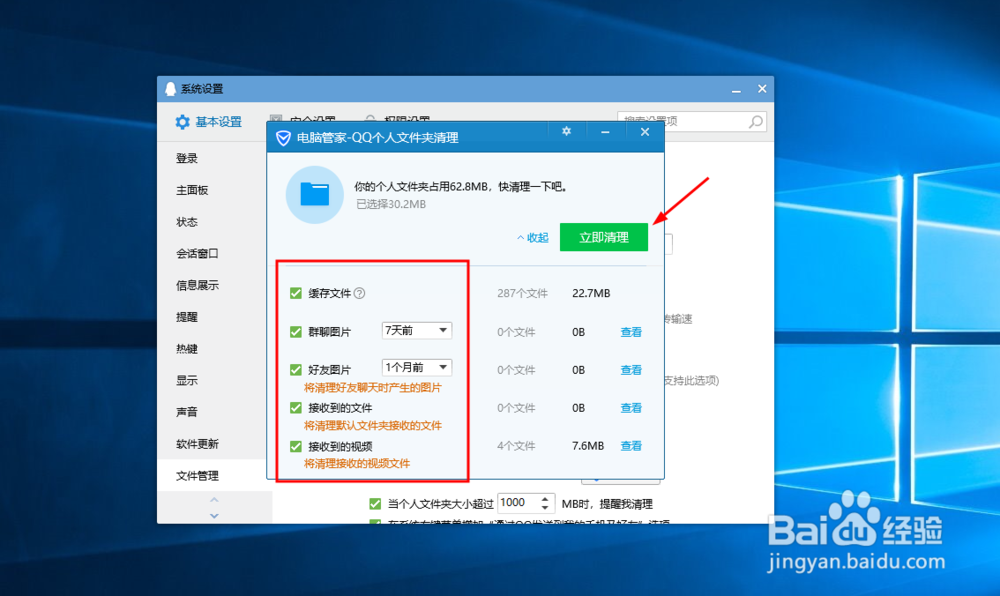
Task: Collapse details via 收起 link
Action: [533, 238]
